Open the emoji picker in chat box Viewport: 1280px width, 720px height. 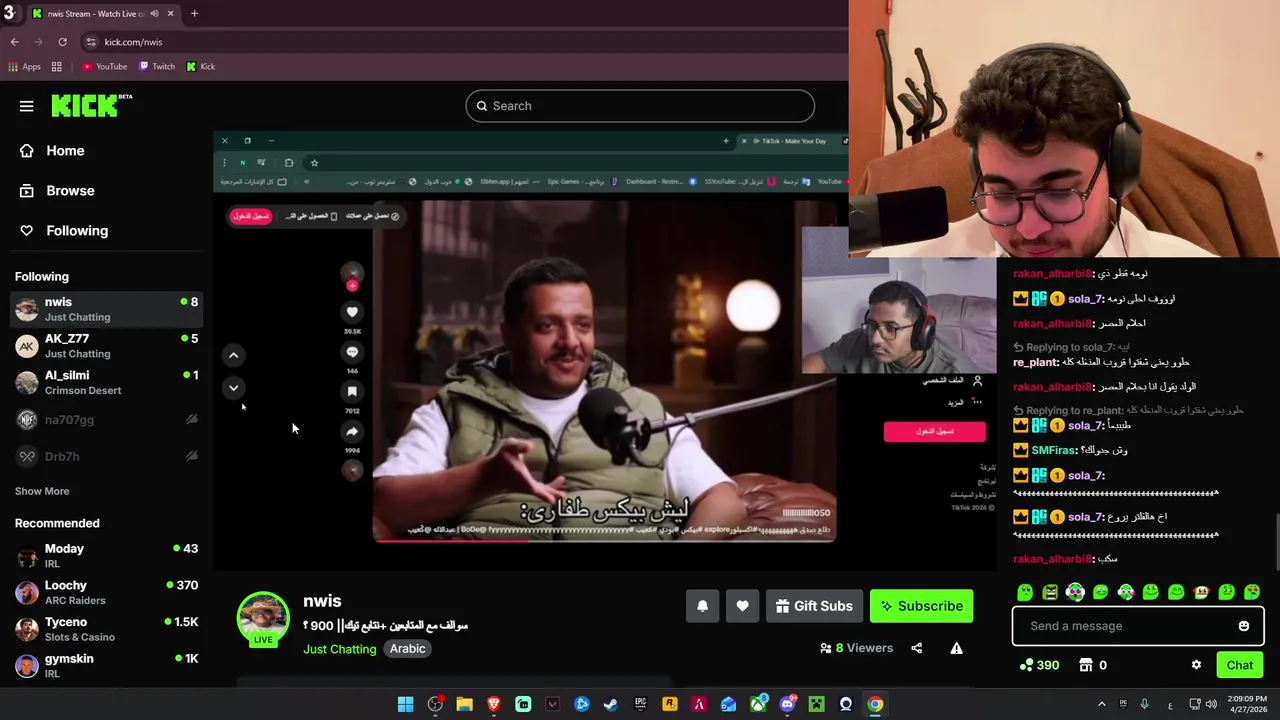(1244, 626)
